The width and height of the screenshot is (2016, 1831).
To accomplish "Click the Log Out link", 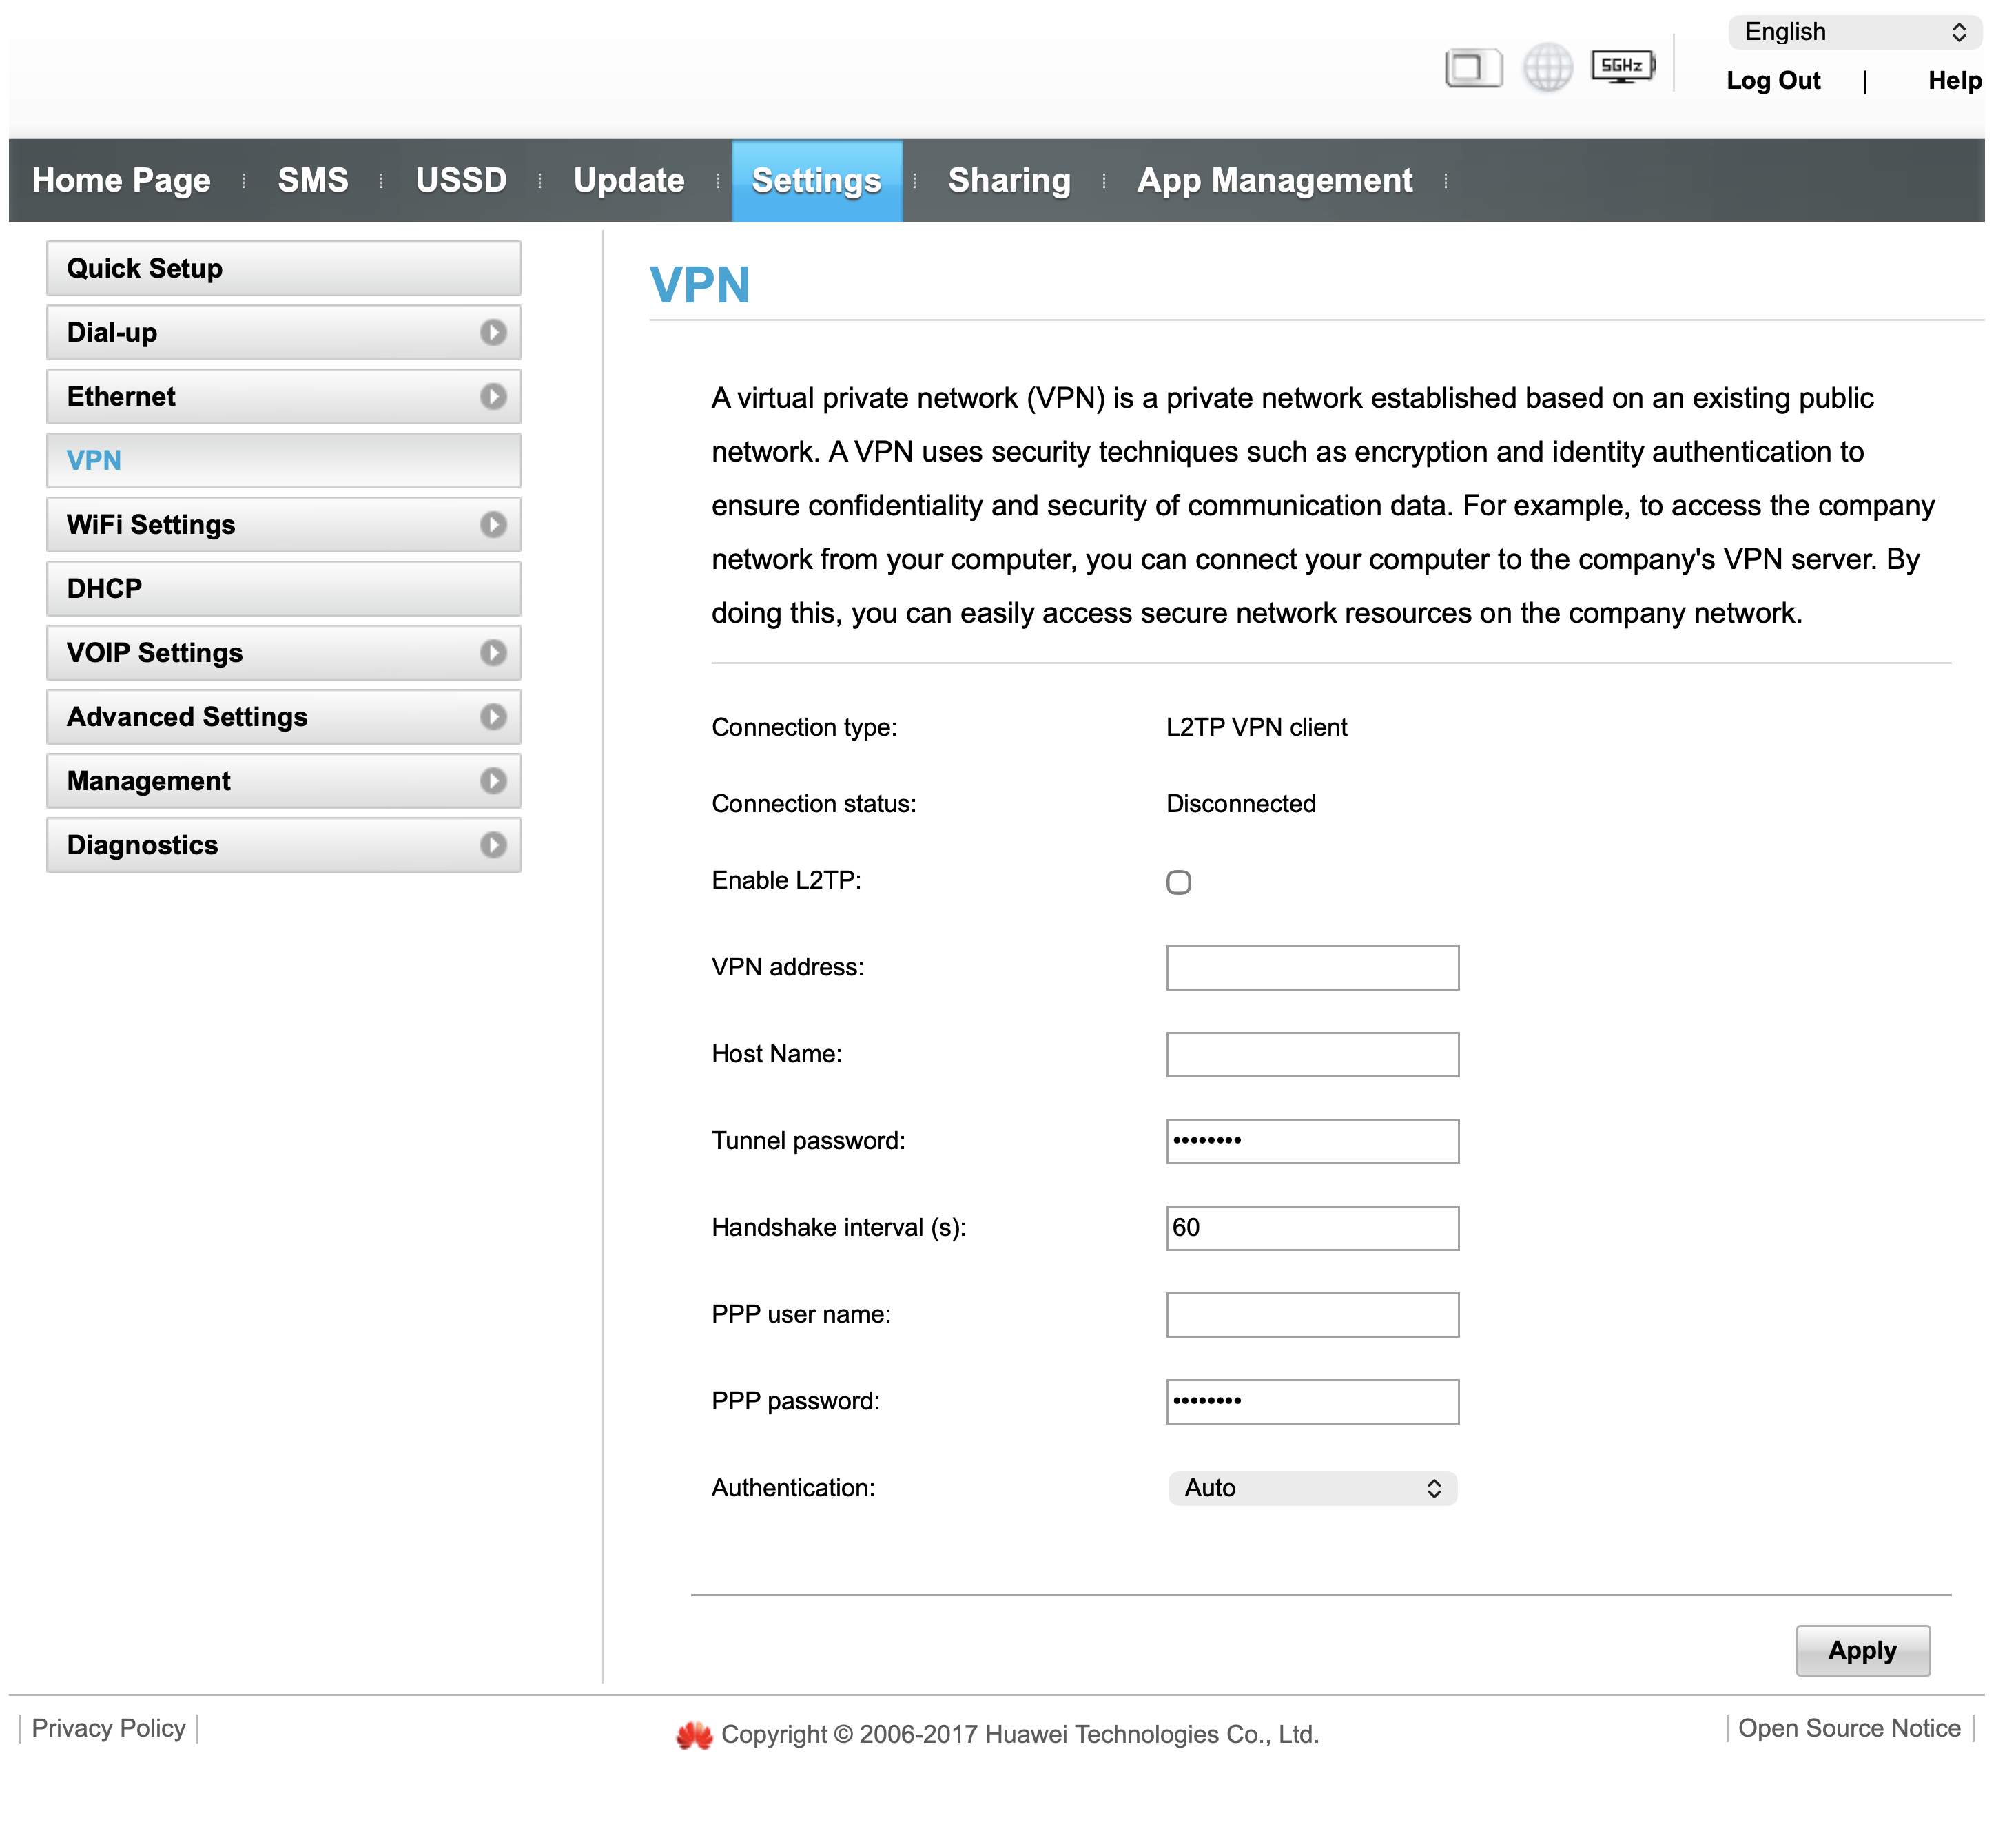I will 1772,80.
